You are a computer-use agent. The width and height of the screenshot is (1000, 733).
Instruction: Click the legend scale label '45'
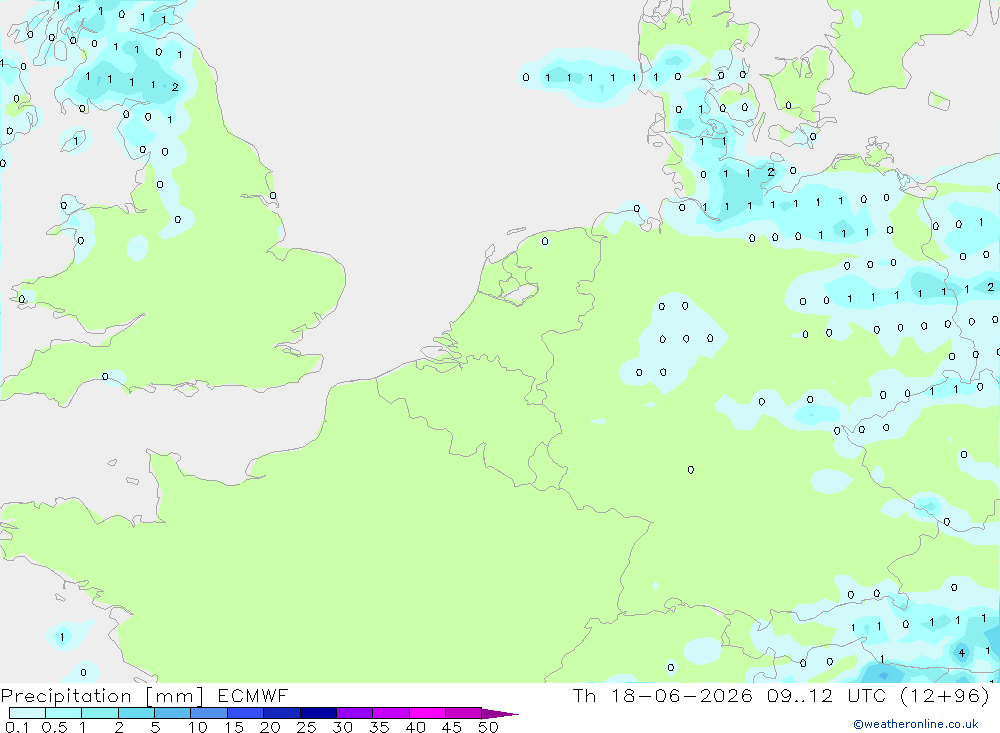[452, 727]
